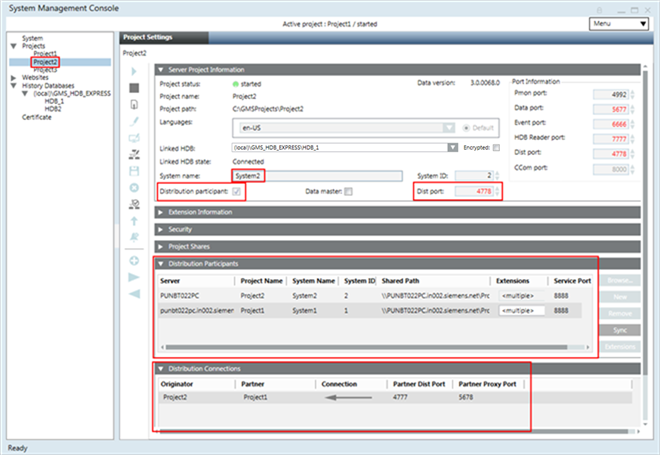Click the upward arrow toolbar icon

pos(134,219)
